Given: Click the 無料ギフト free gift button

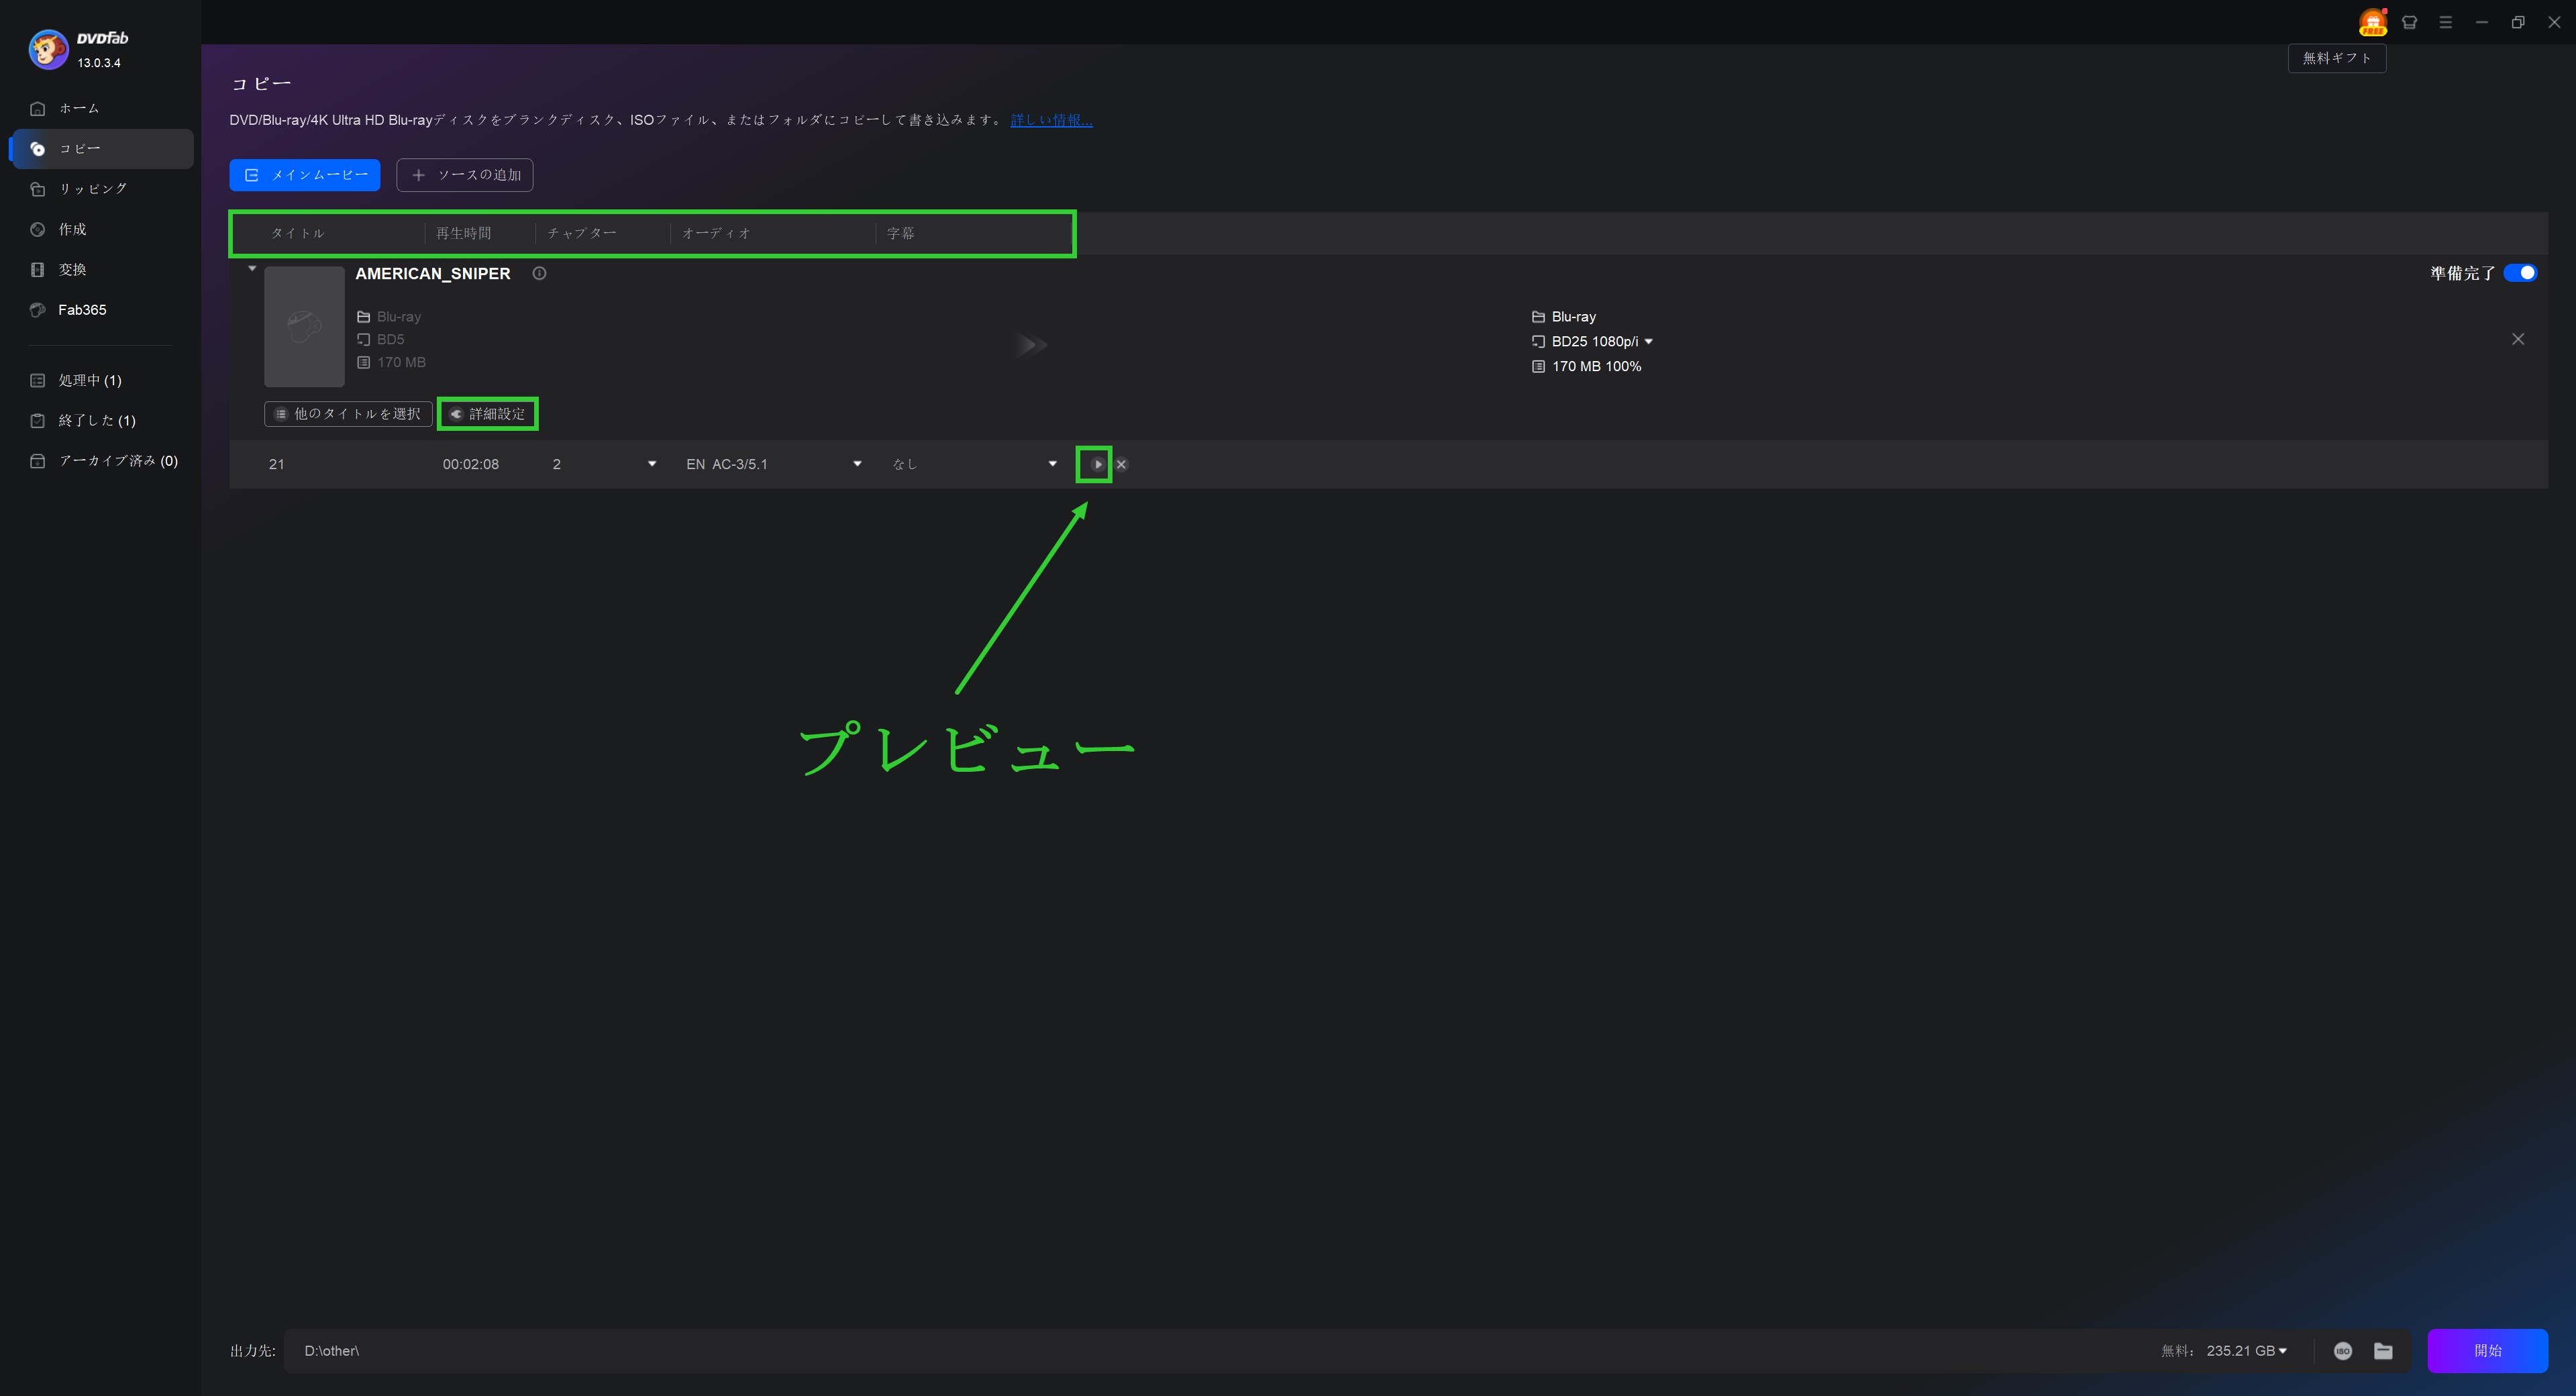Looking at the screenshot, I should click(x=2337, y=58).
